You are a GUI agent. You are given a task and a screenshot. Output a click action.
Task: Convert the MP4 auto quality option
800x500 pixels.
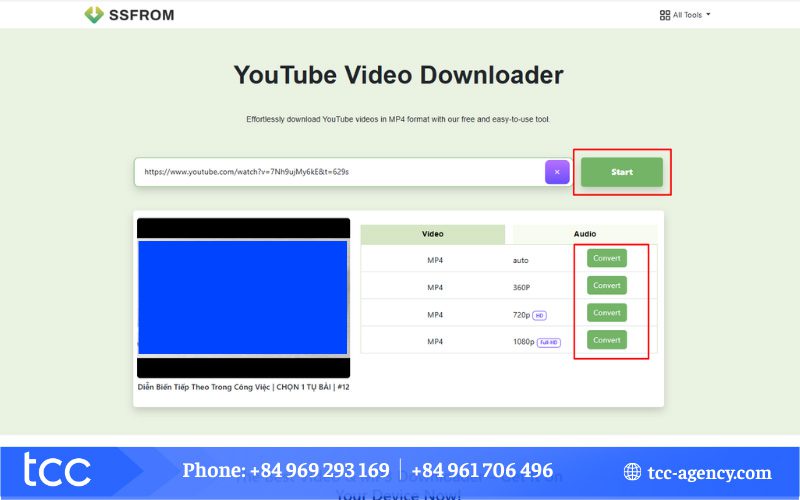tap(607, 258)
